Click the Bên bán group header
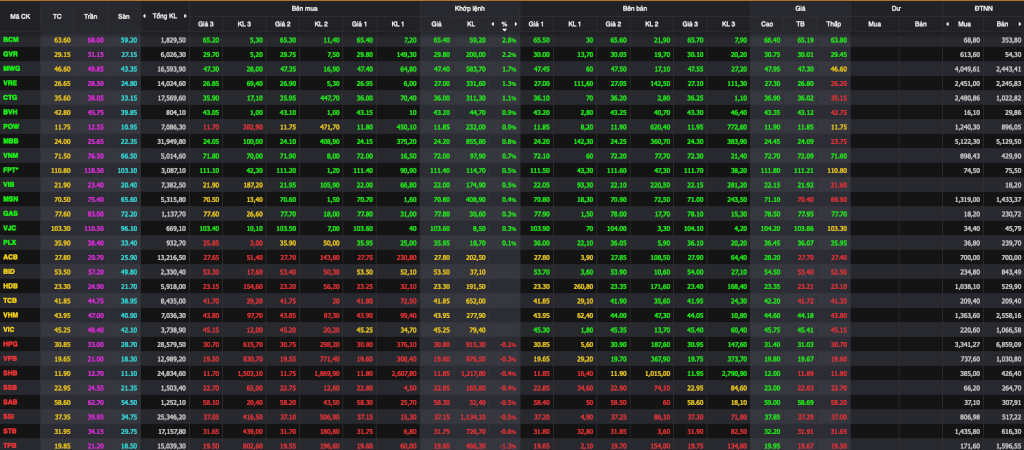Viewport: 1024px width, 450px height. click(635, 8)
